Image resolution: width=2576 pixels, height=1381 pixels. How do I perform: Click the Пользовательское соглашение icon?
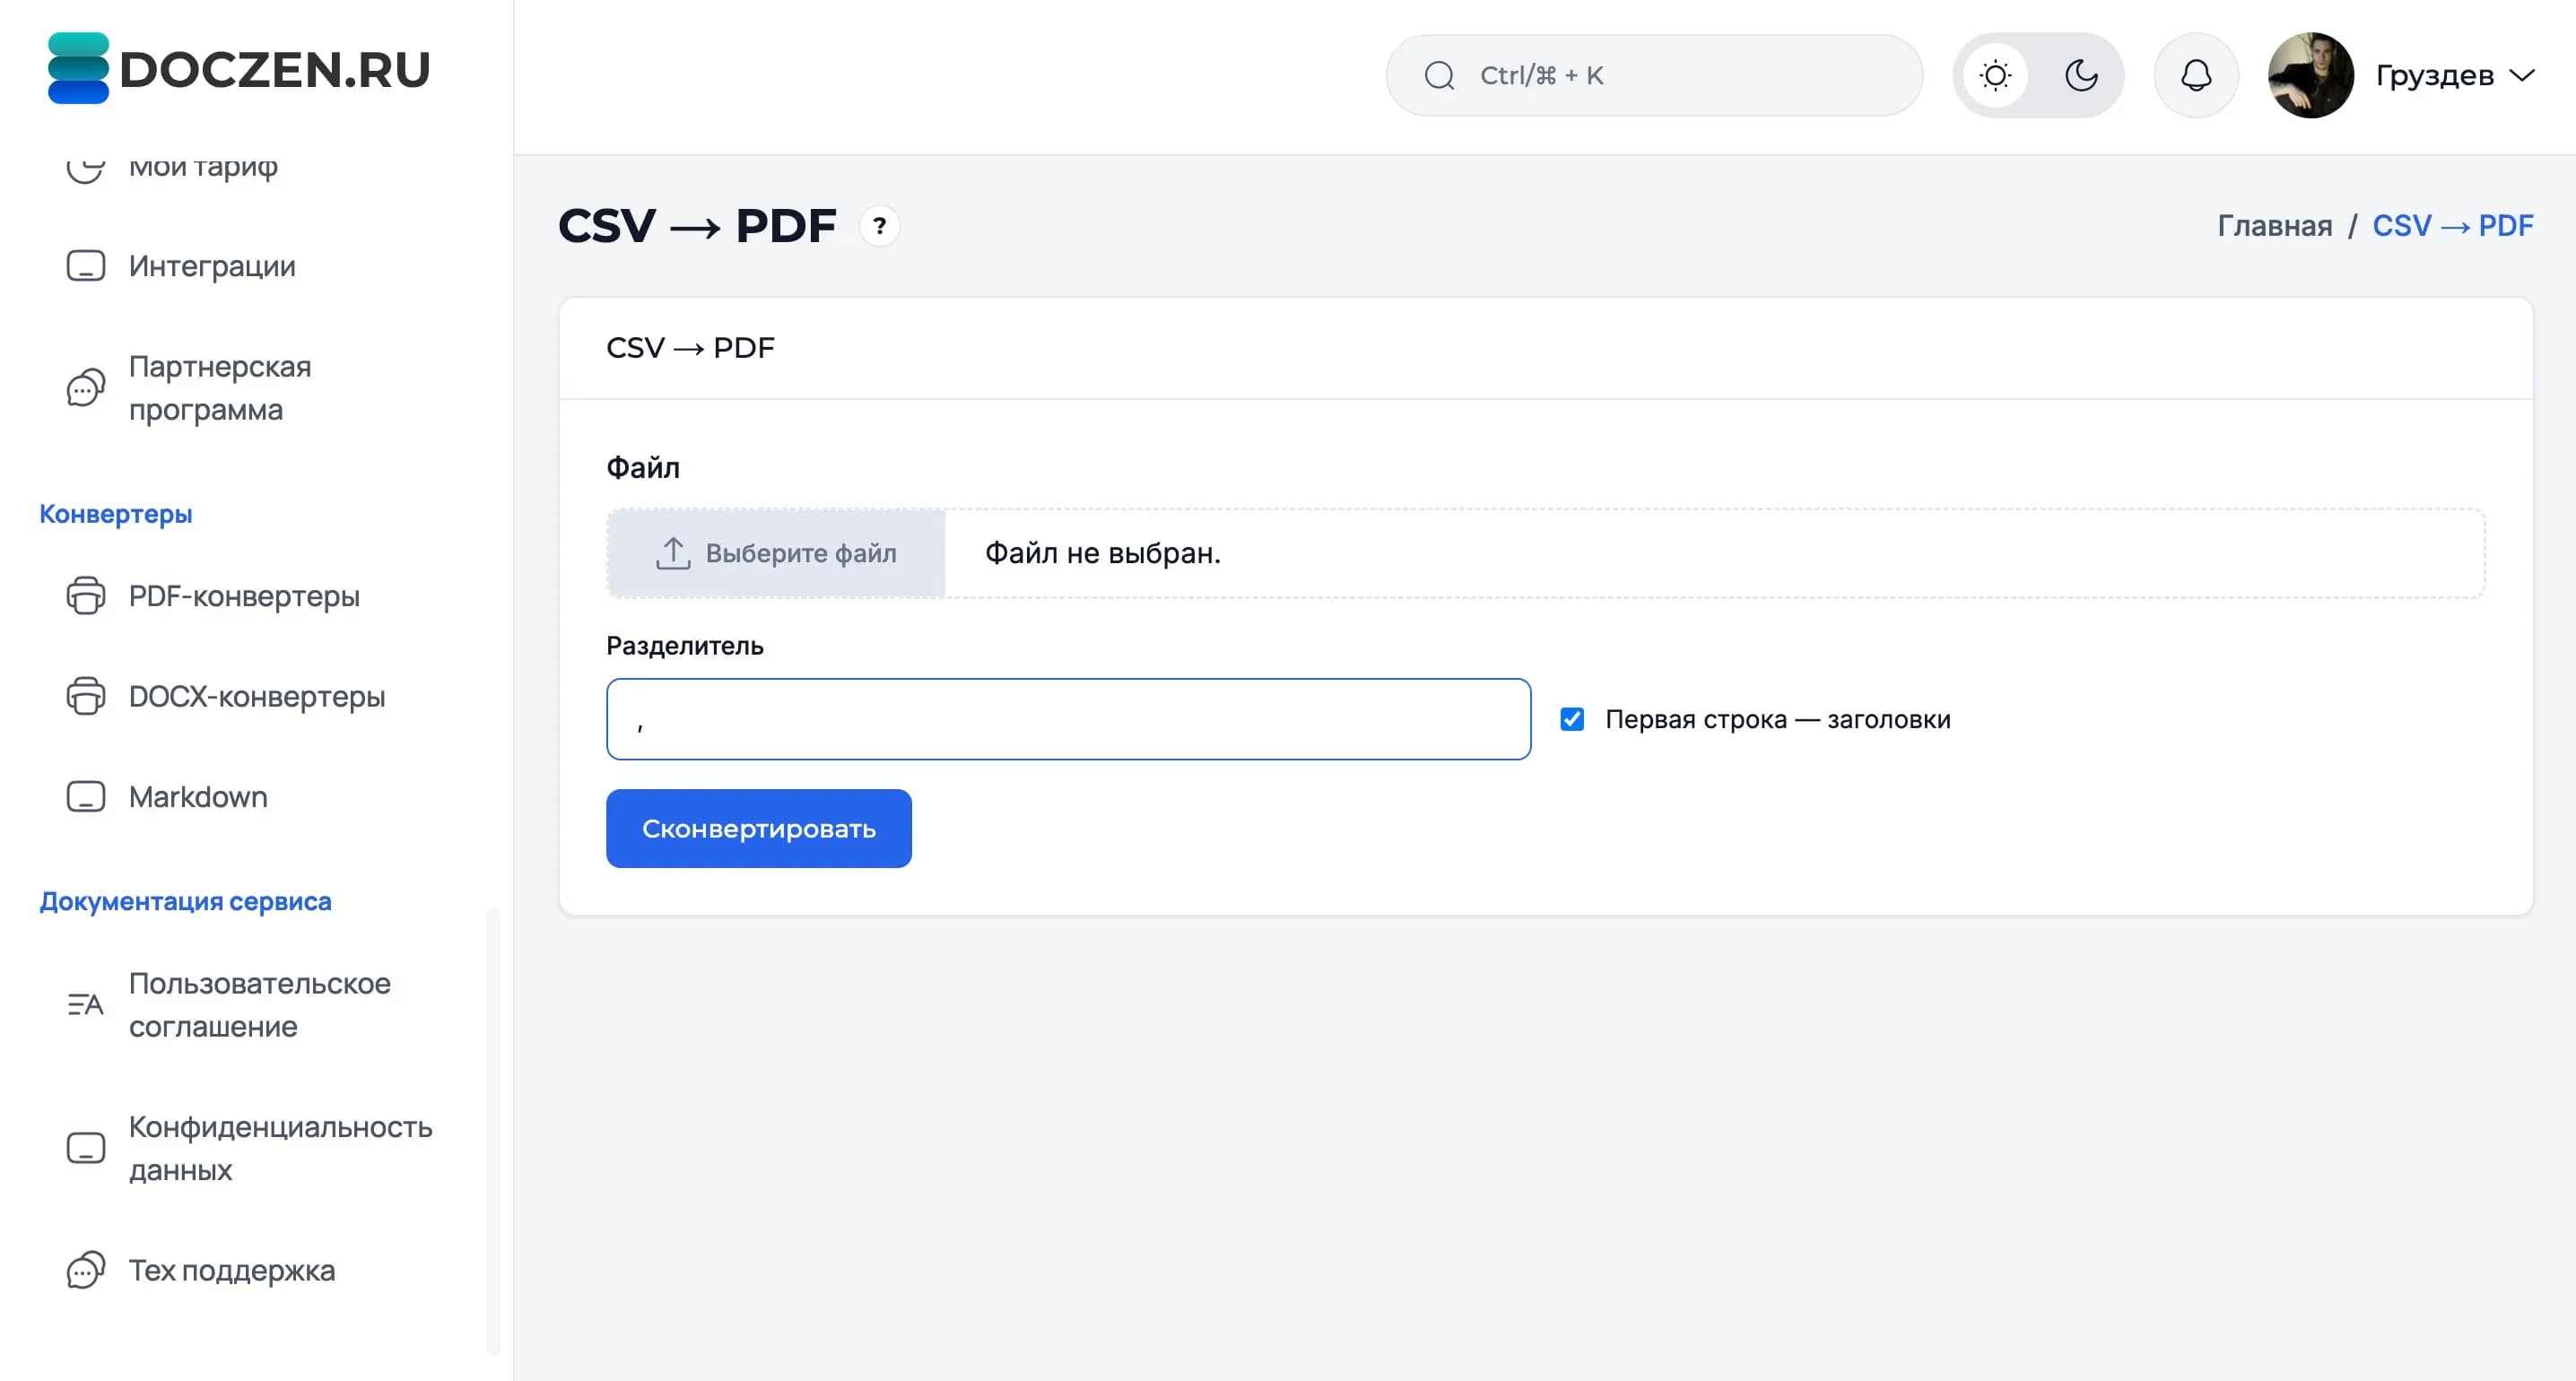(x=86, y=1004)
